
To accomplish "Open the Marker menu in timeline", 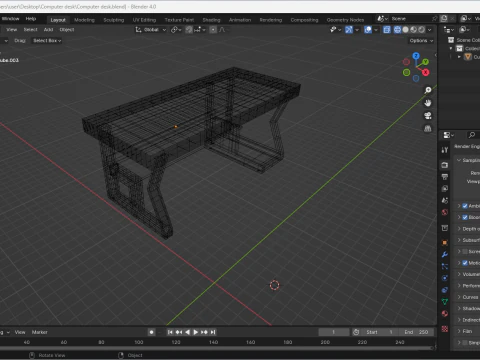I will click(x=40, y=332).
